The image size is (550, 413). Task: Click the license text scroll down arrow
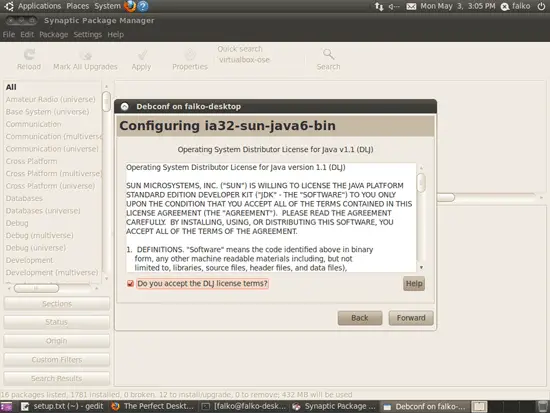421,268
